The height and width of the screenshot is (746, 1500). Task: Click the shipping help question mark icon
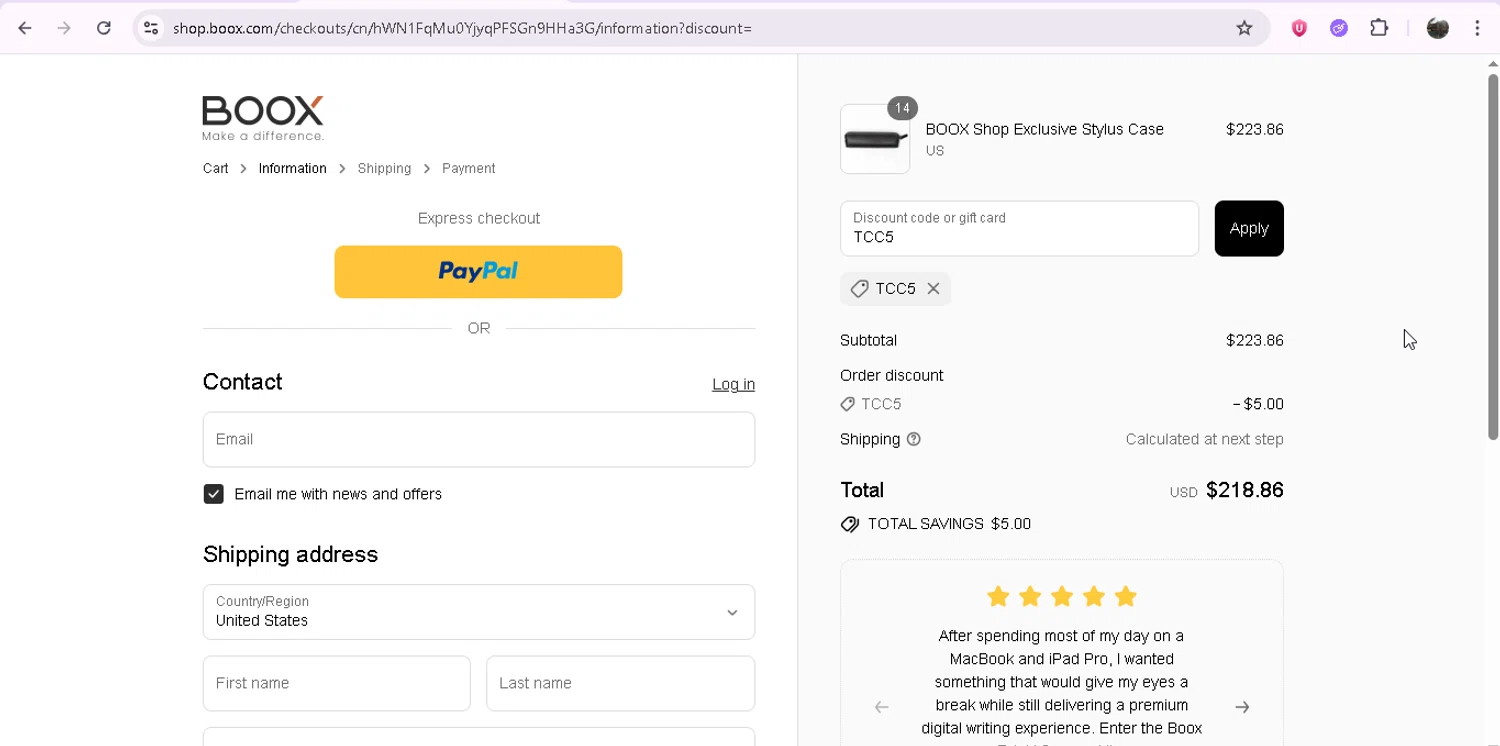[913, 439]
